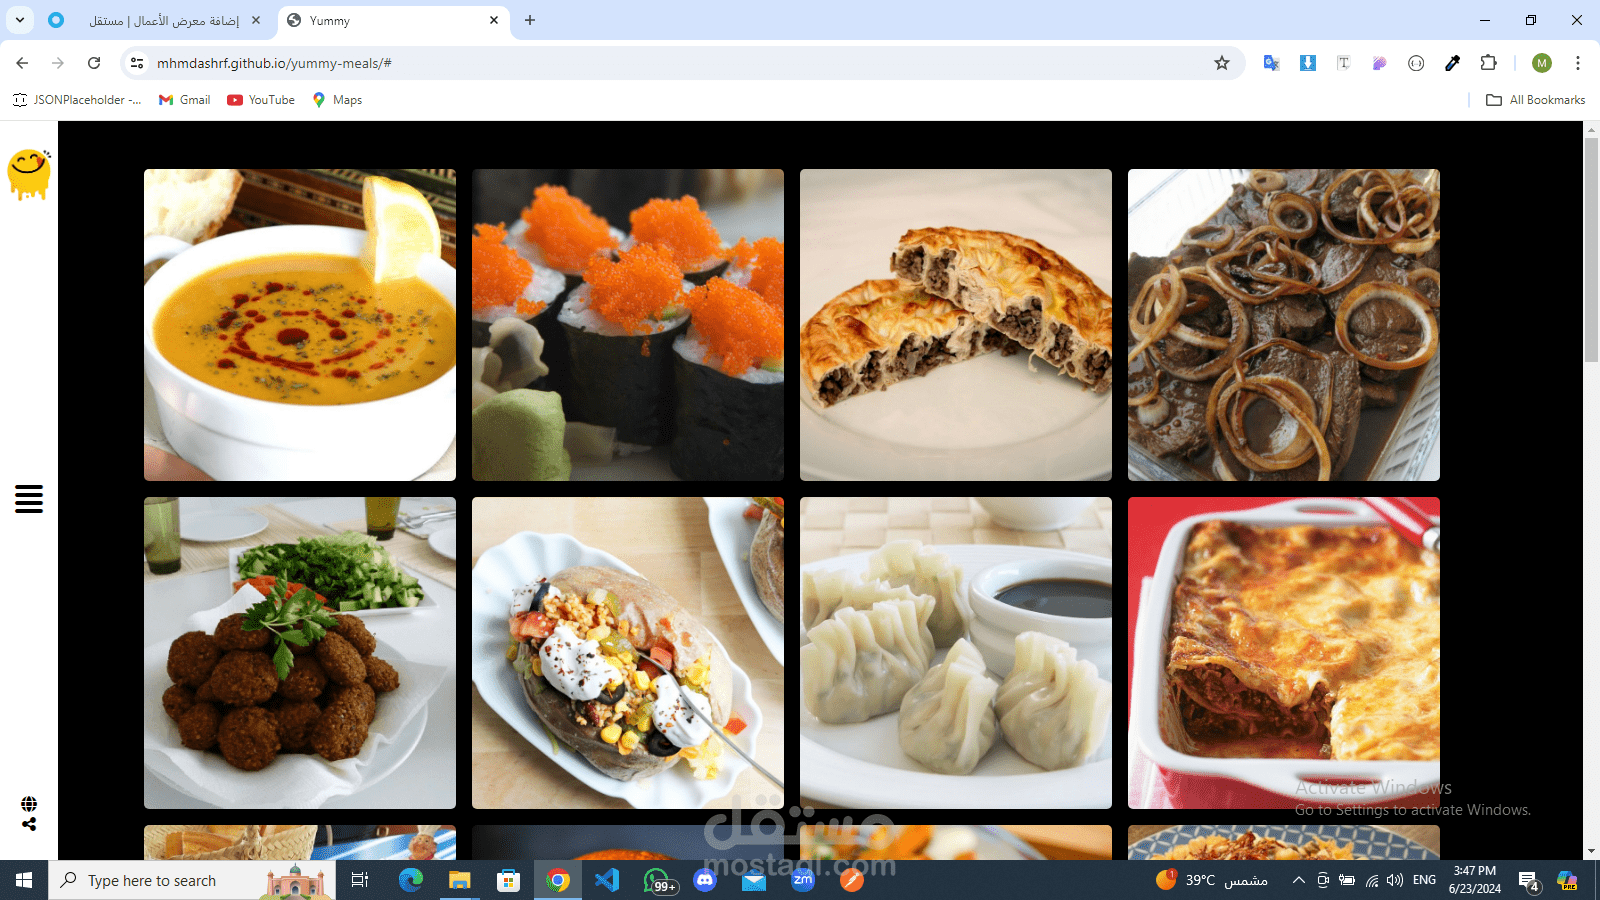
Task: Switch to the مستقل portfolio tab
Action: pyautogui.click(x=155, y=20)
